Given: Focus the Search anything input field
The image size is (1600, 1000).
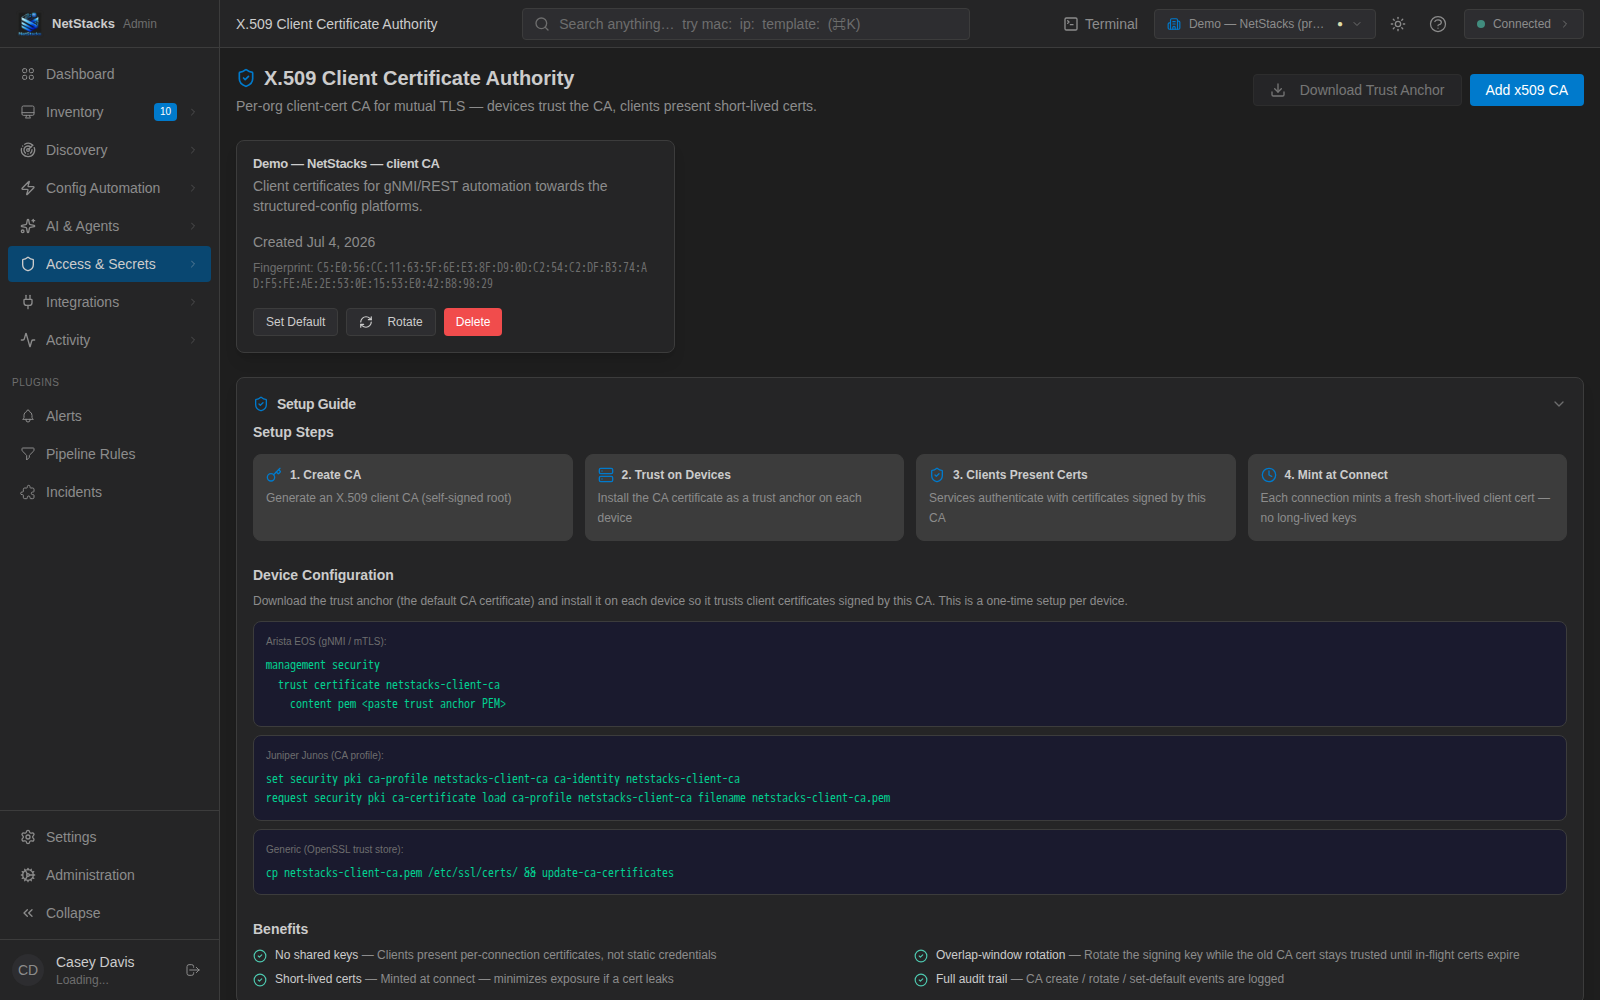Looking at the screenshot, I should click(746, 24).
